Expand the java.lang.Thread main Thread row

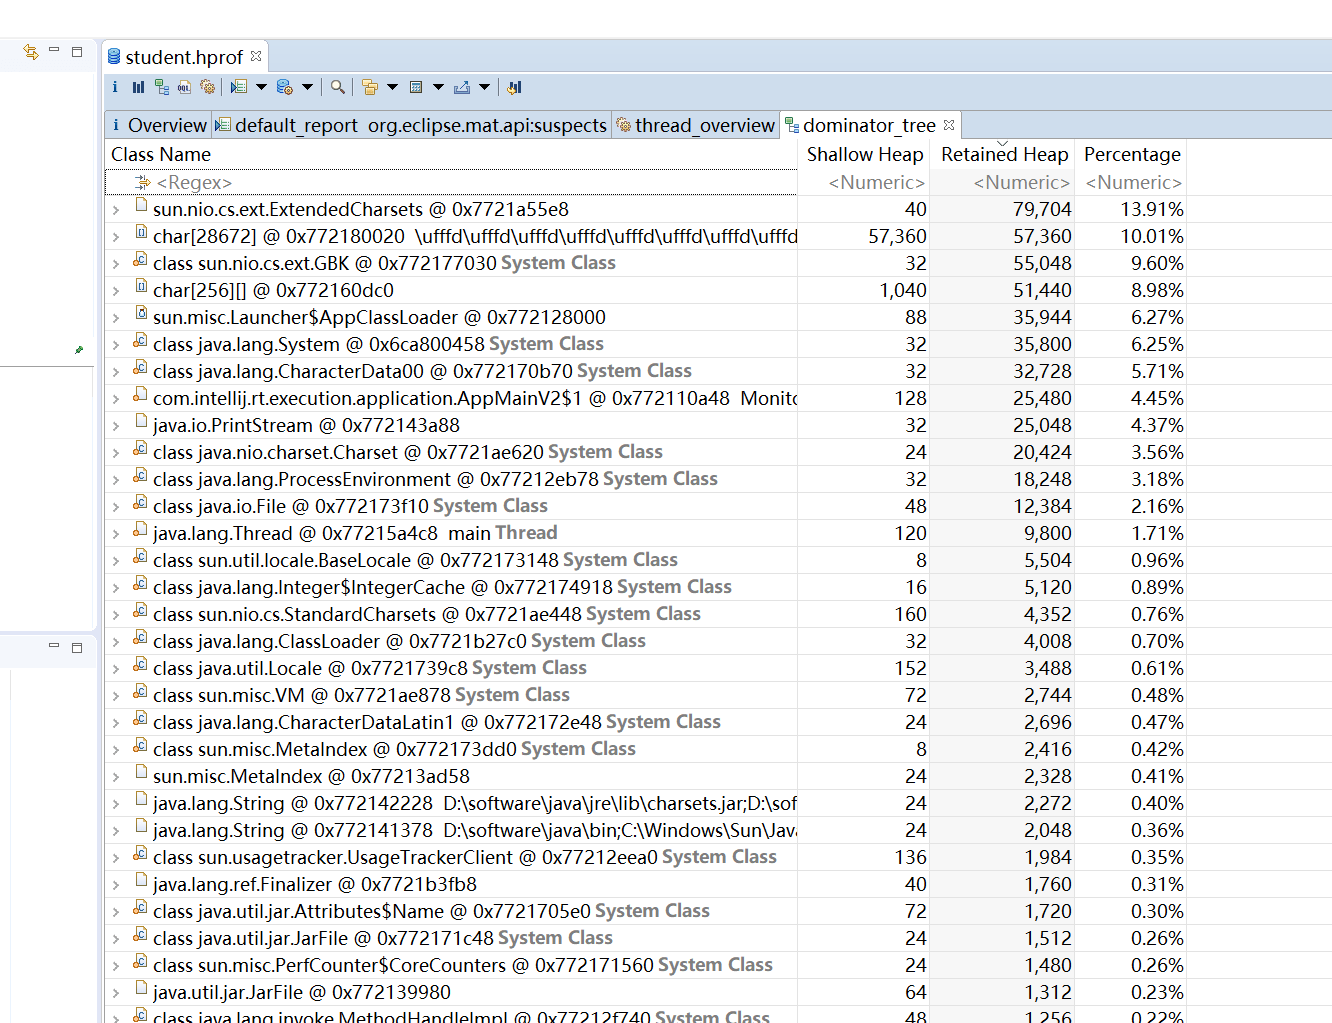tap(116, 534)
